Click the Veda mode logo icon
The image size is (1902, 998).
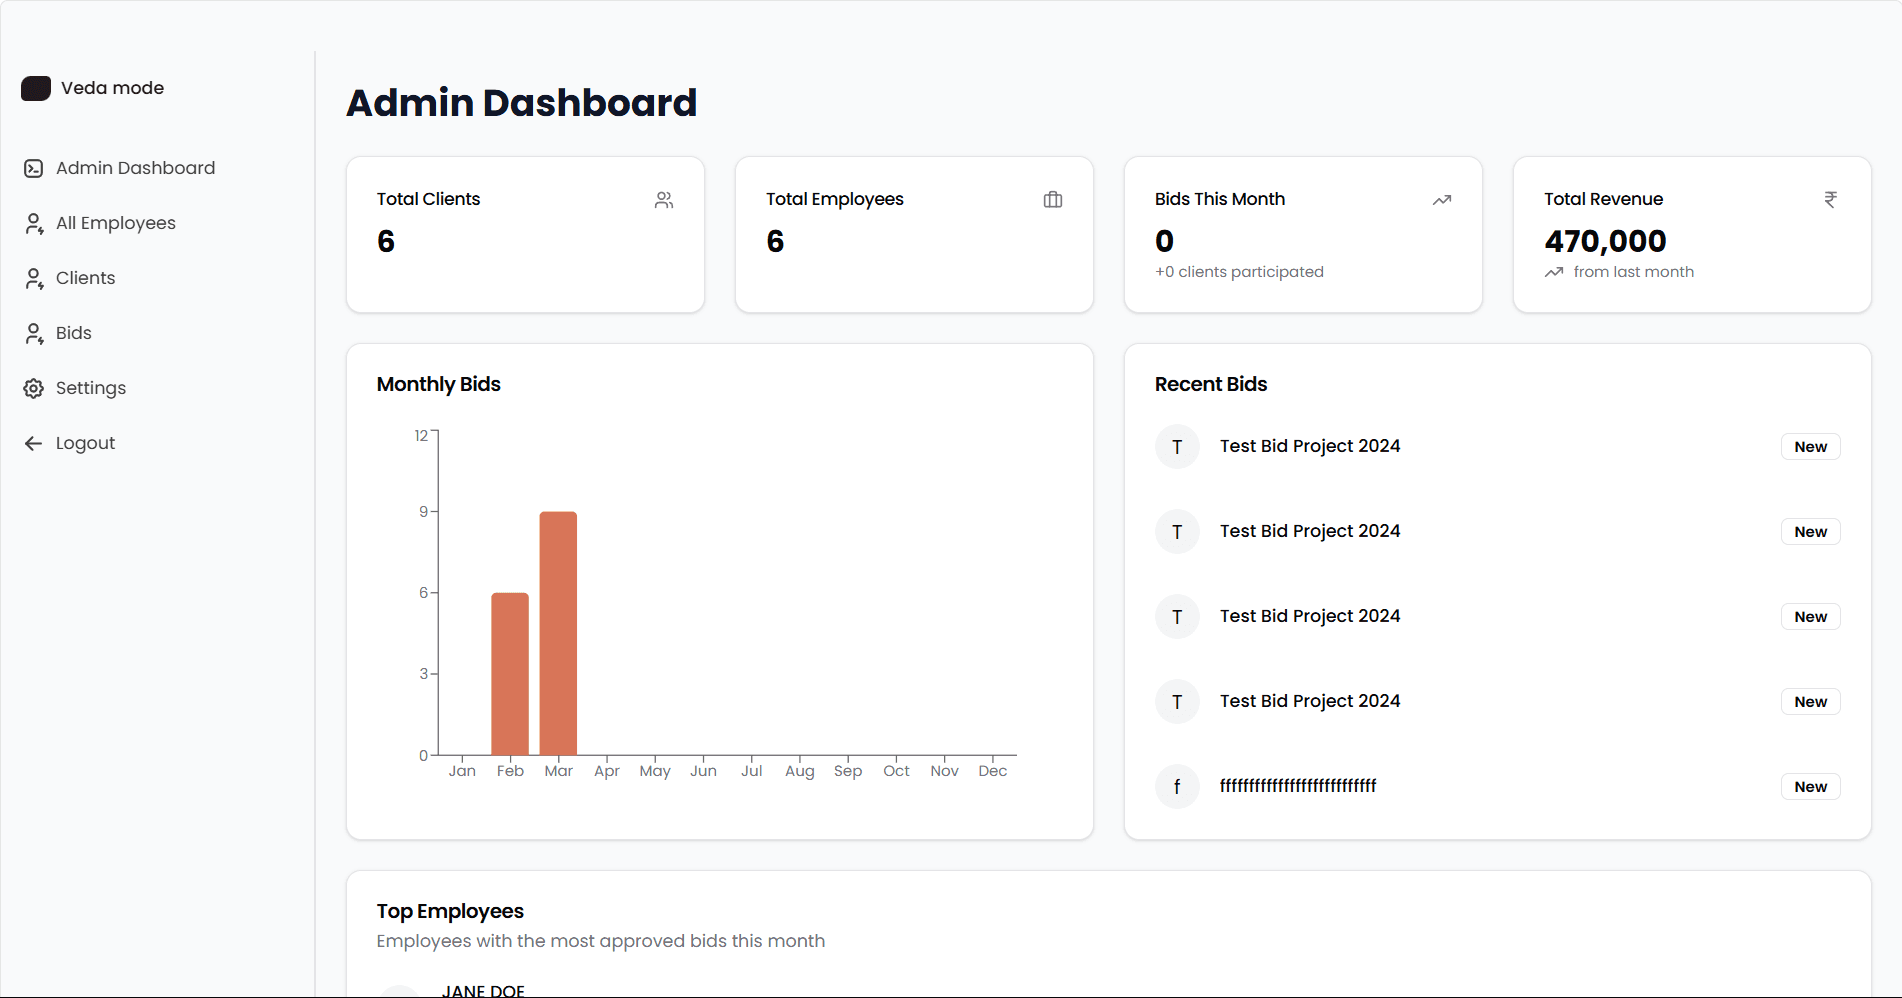coord(36,88)
